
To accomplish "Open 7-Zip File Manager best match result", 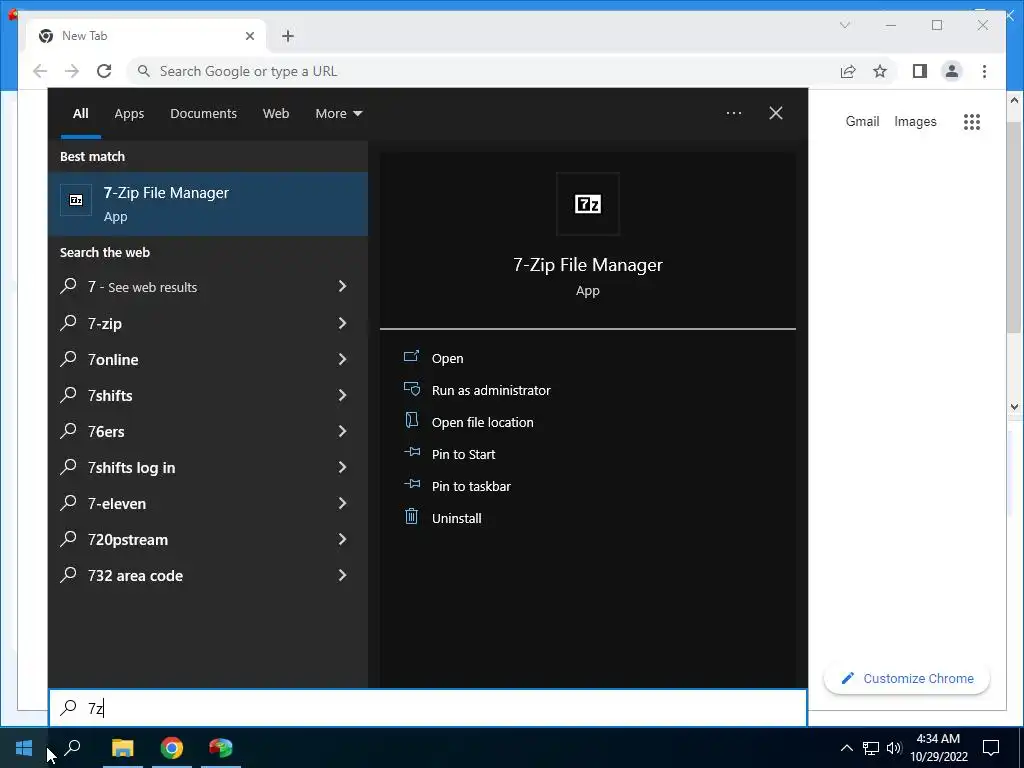I will pyautogui.click(x=208, y=204).
